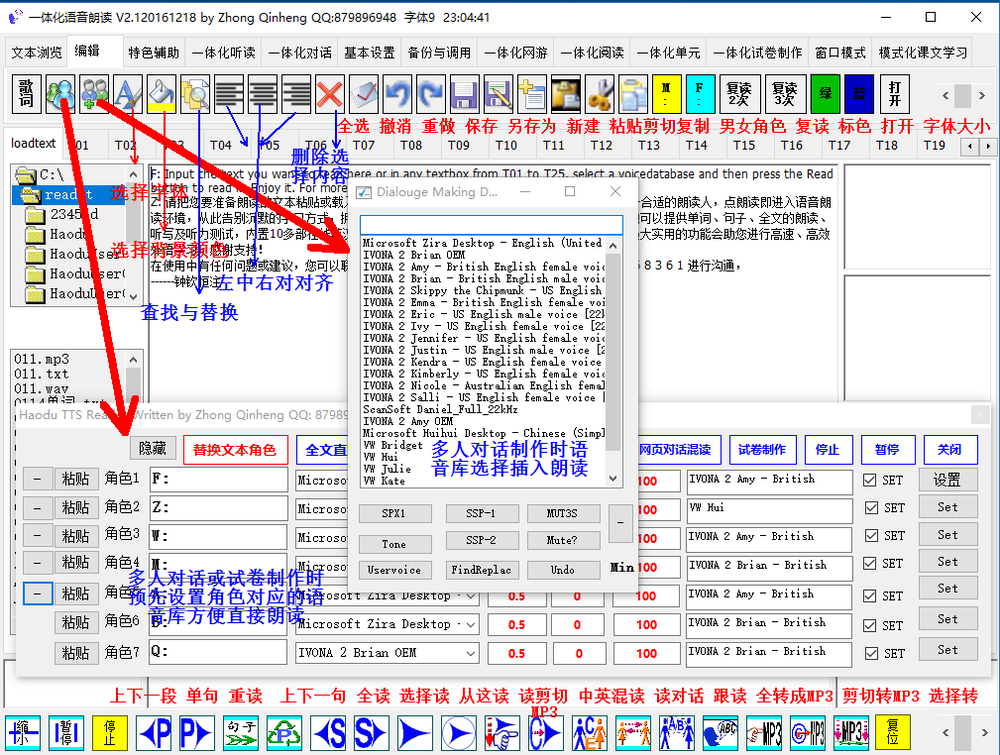Toggle SET checkbox in 角色5 row
Image resolution: width=1000 pixels, height=755 pixels.
pyautogui.click(x=869, y=596)
